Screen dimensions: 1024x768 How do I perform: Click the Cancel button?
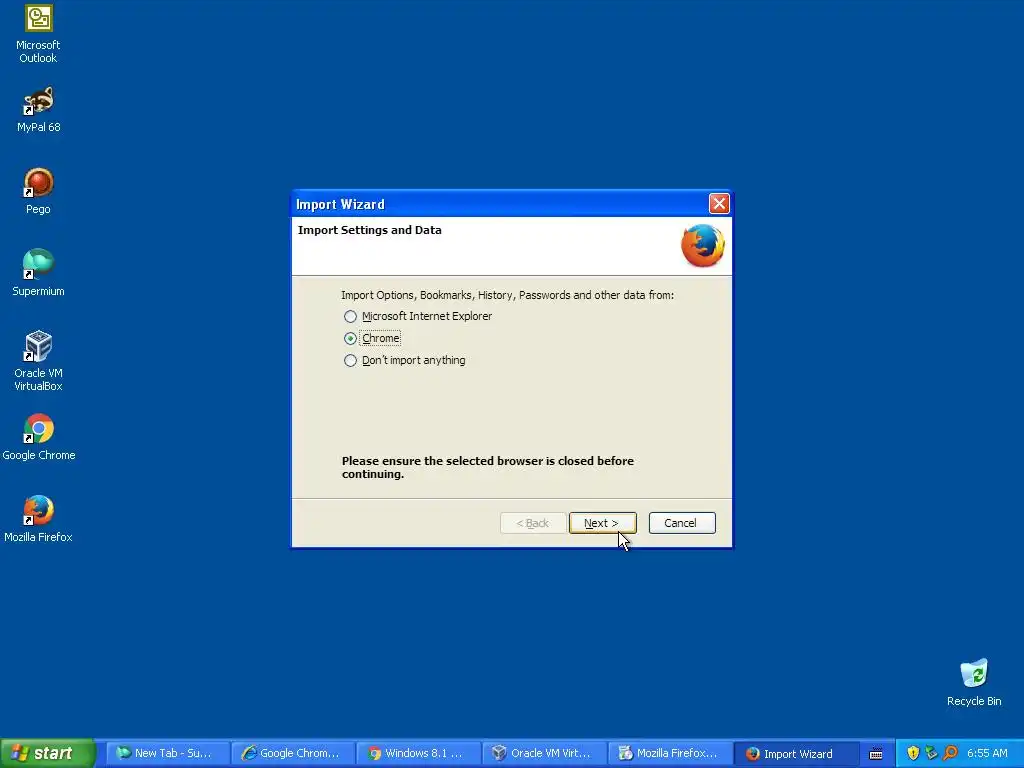(x=682, y=523)
